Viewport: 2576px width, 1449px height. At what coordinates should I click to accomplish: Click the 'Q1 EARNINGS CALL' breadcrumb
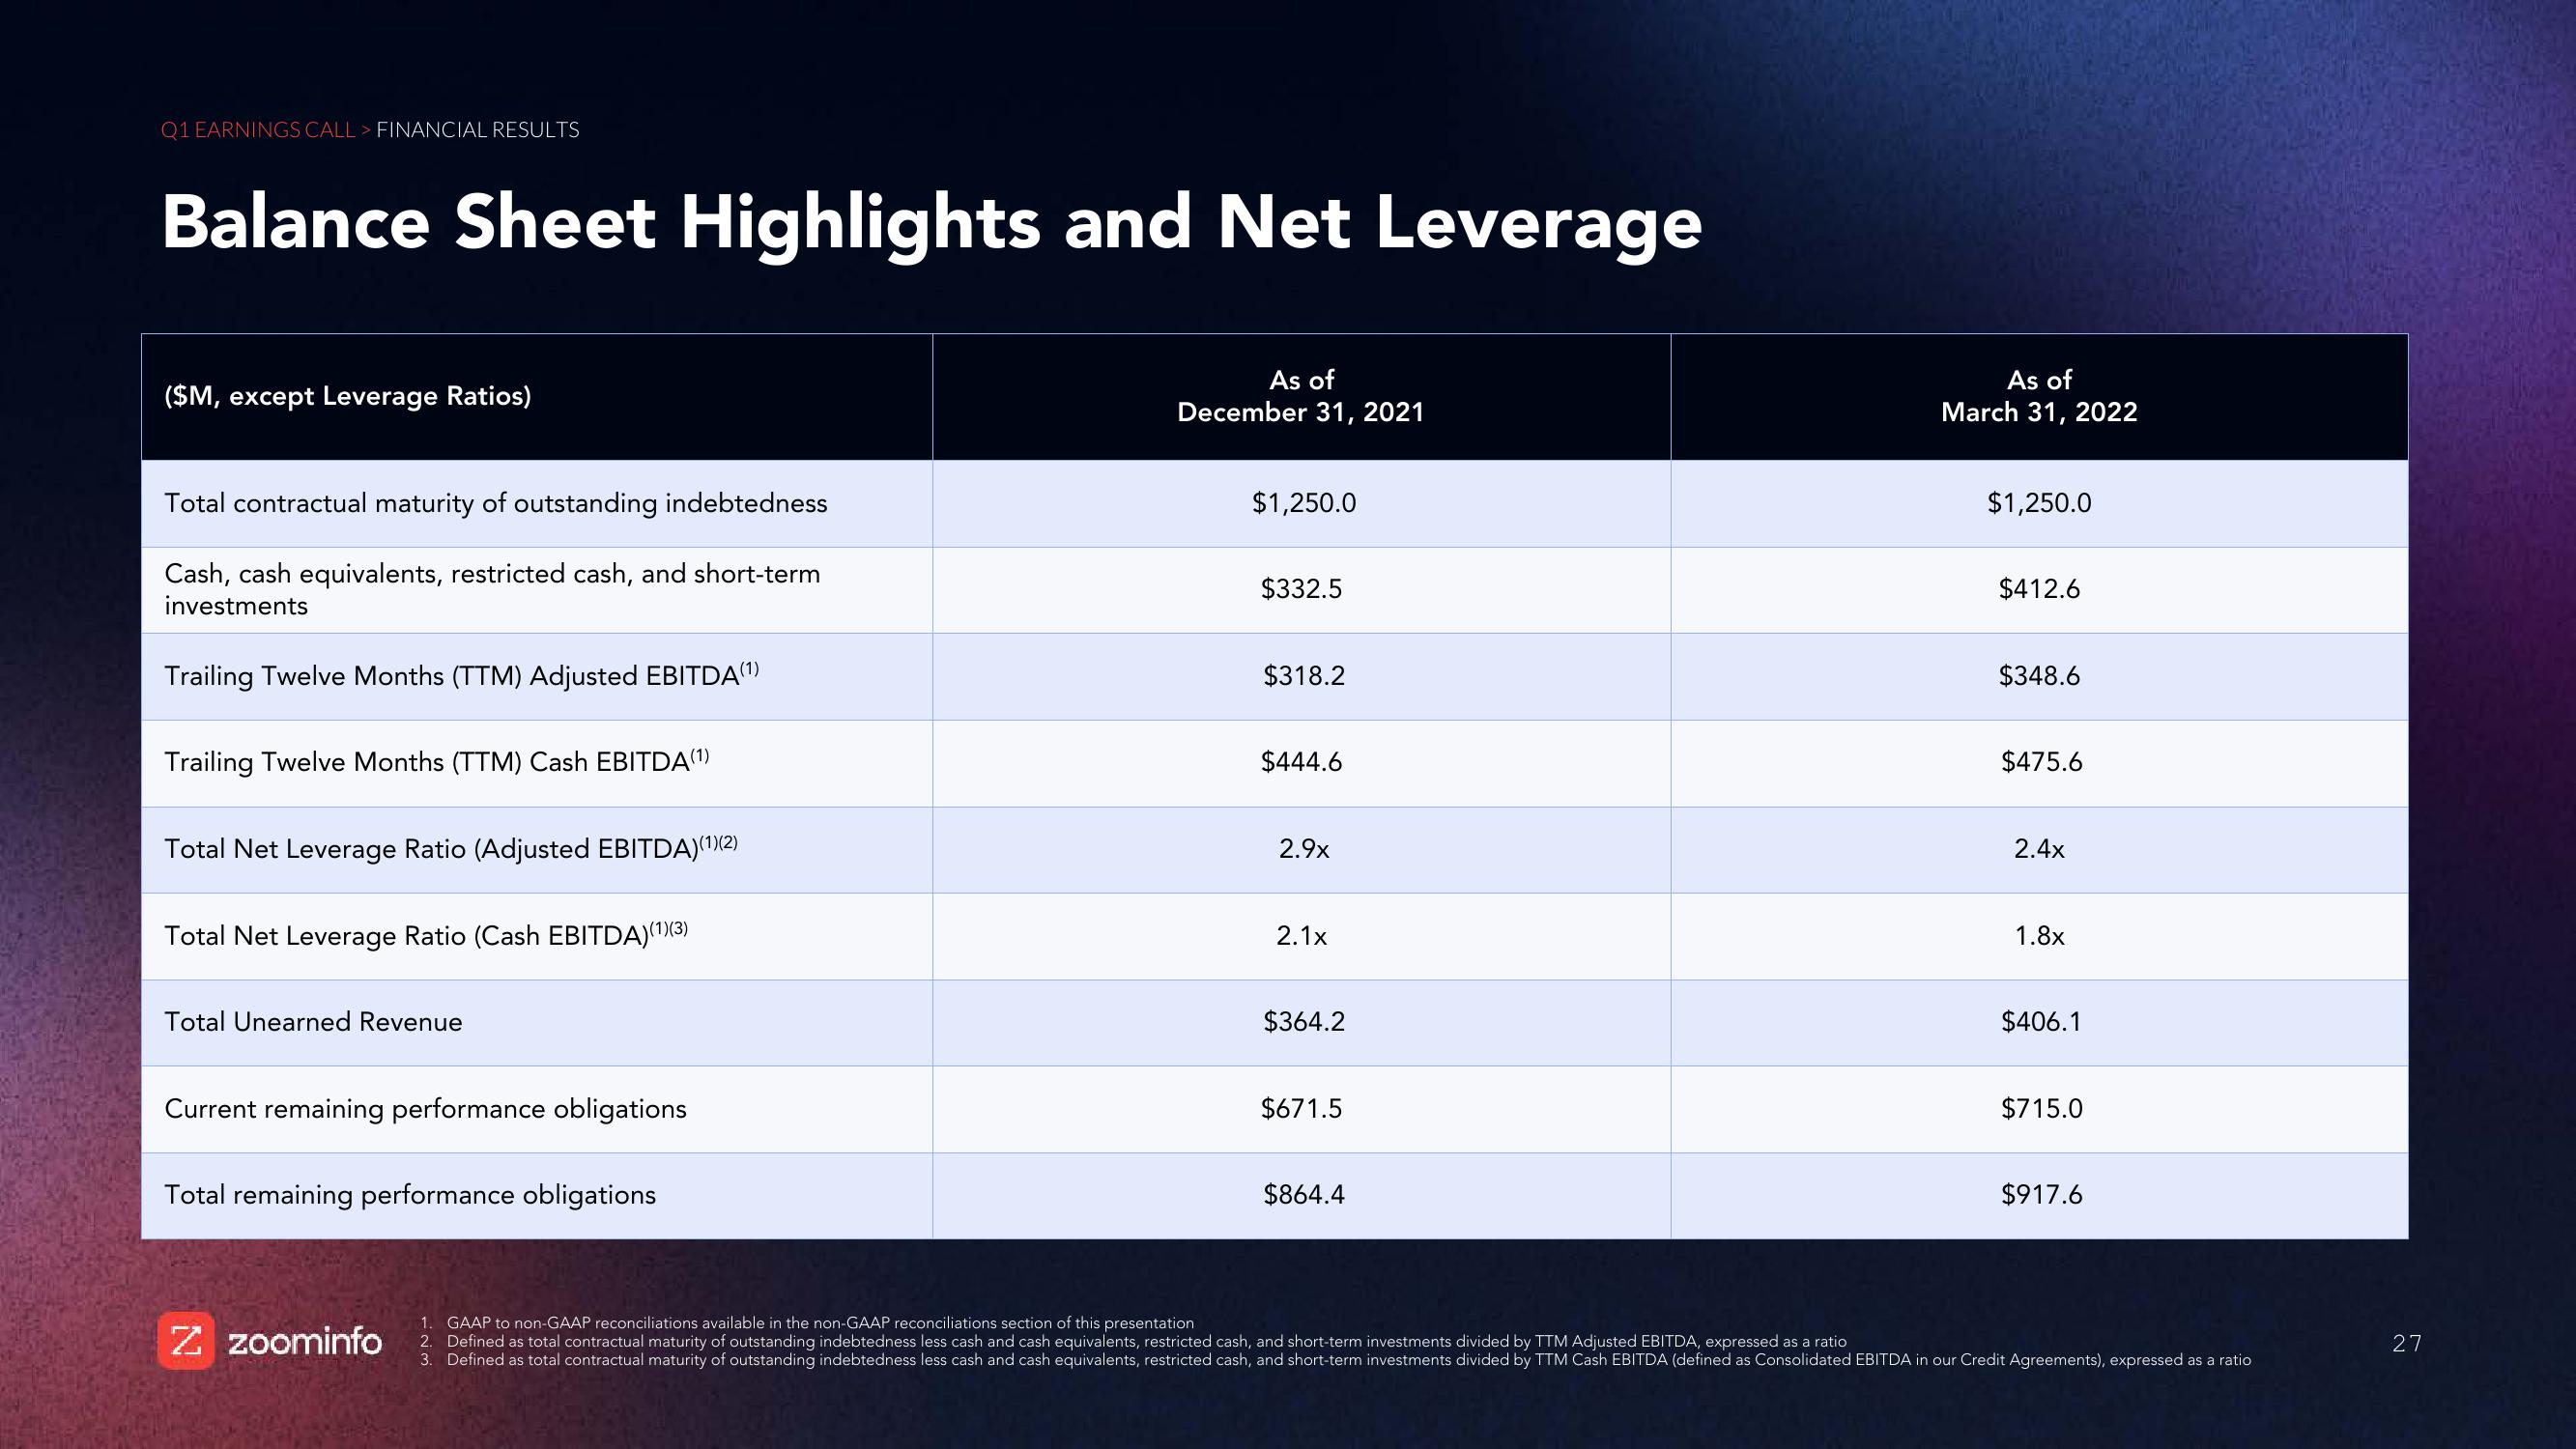click(x=257, y=130)
